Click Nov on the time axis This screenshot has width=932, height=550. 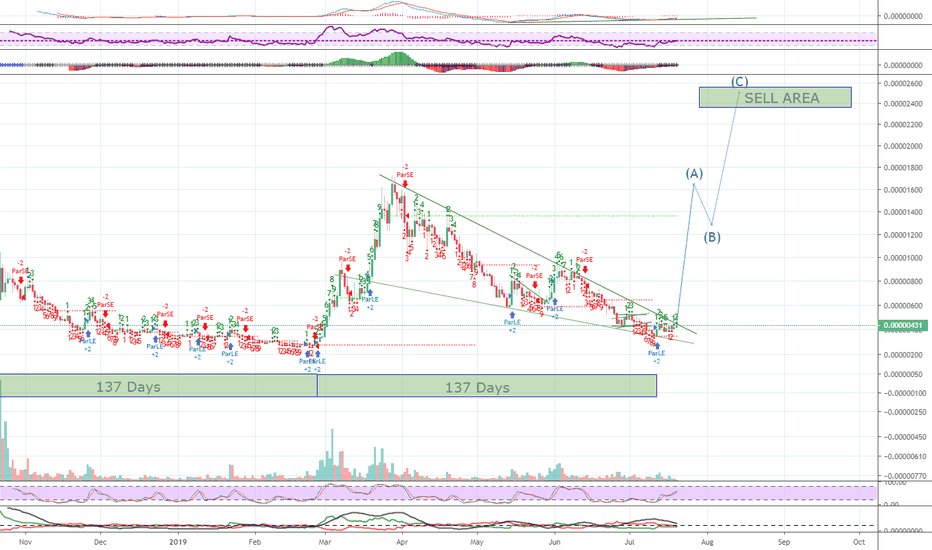24,542
